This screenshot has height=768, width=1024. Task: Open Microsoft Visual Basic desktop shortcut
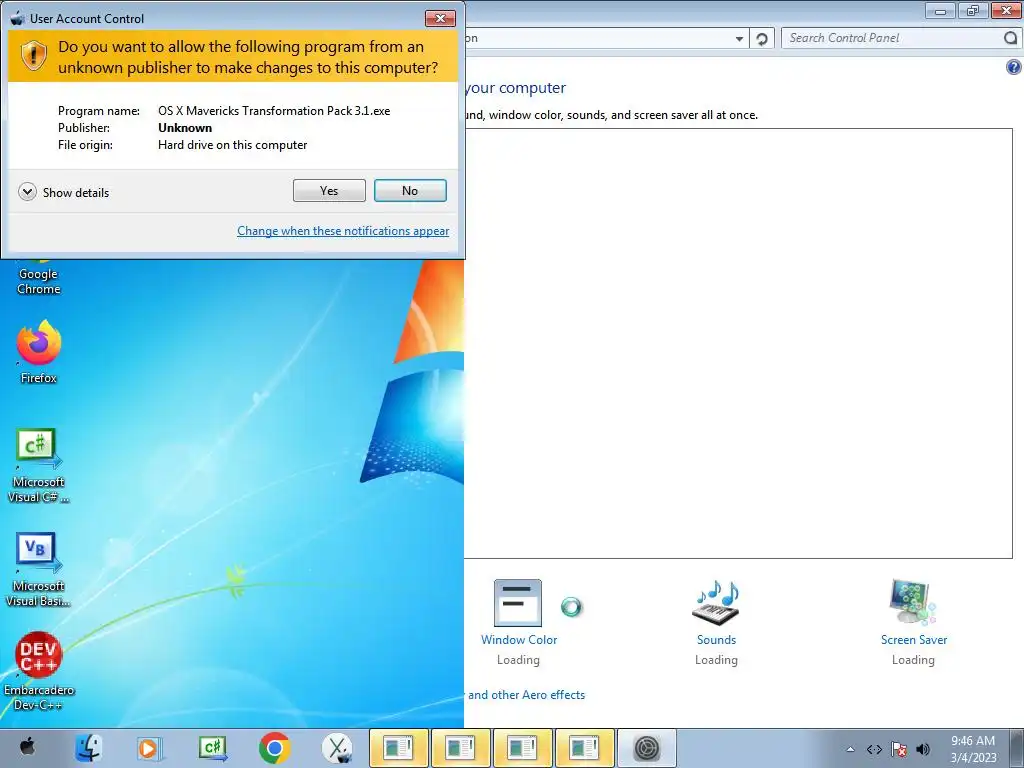[39, 569]
